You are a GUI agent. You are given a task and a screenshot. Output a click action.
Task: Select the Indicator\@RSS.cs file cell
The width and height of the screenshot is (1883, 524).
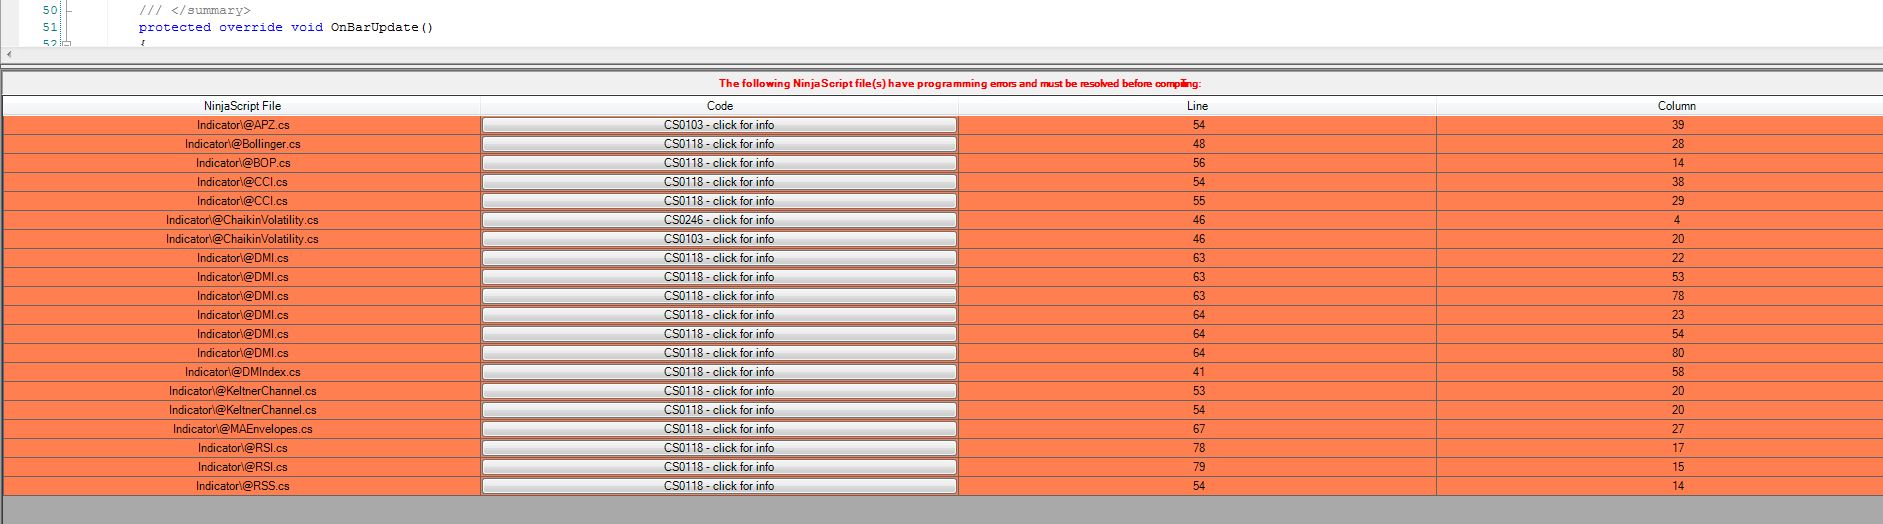(242, 486)
